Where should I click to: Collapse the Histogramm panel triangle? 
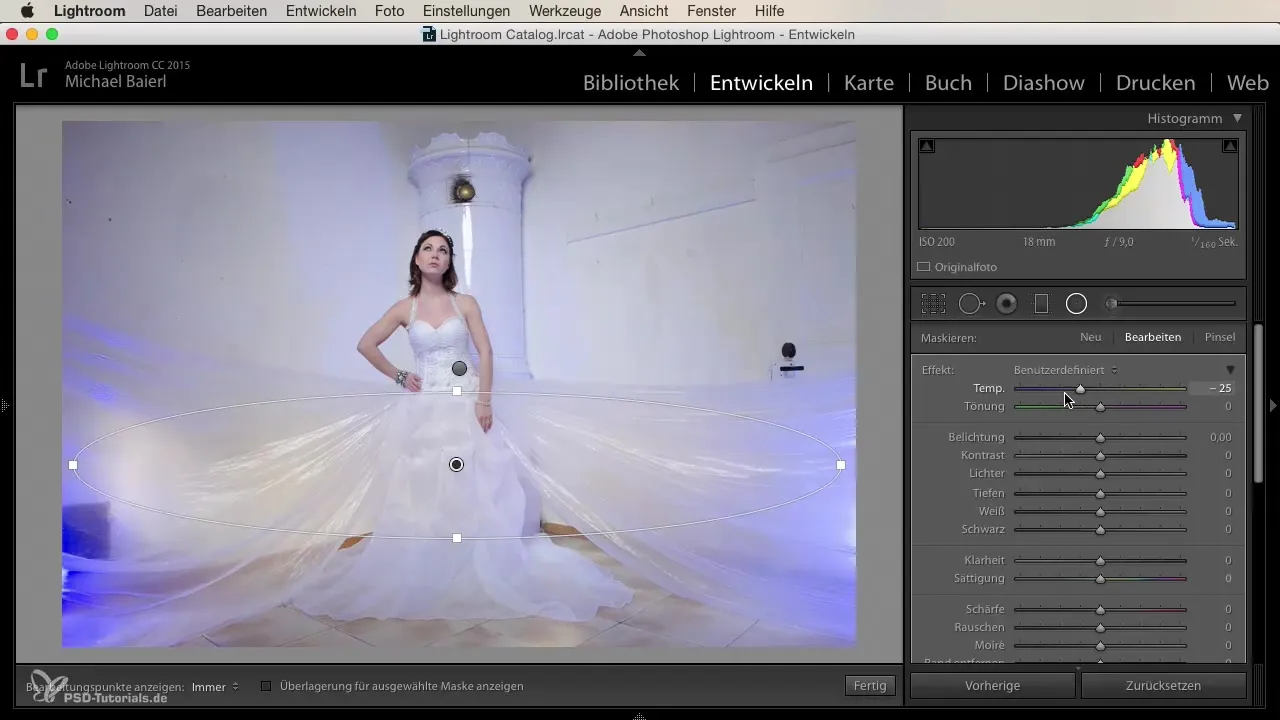[1237, 118]
